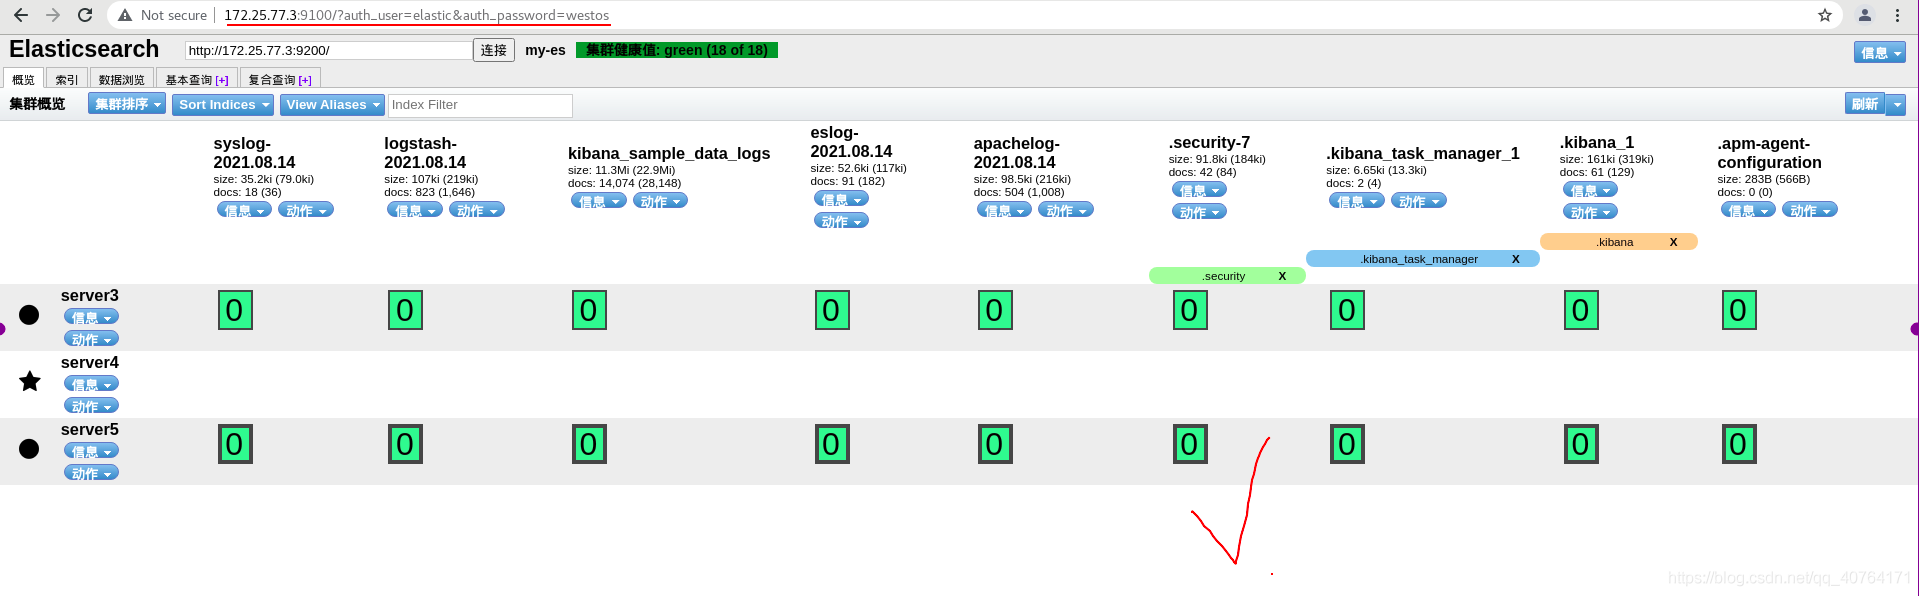Open .kibana_task_manager_1 动作 dropdown
The width and height of the screenshot is (1919, 596).
point(1419,201)
